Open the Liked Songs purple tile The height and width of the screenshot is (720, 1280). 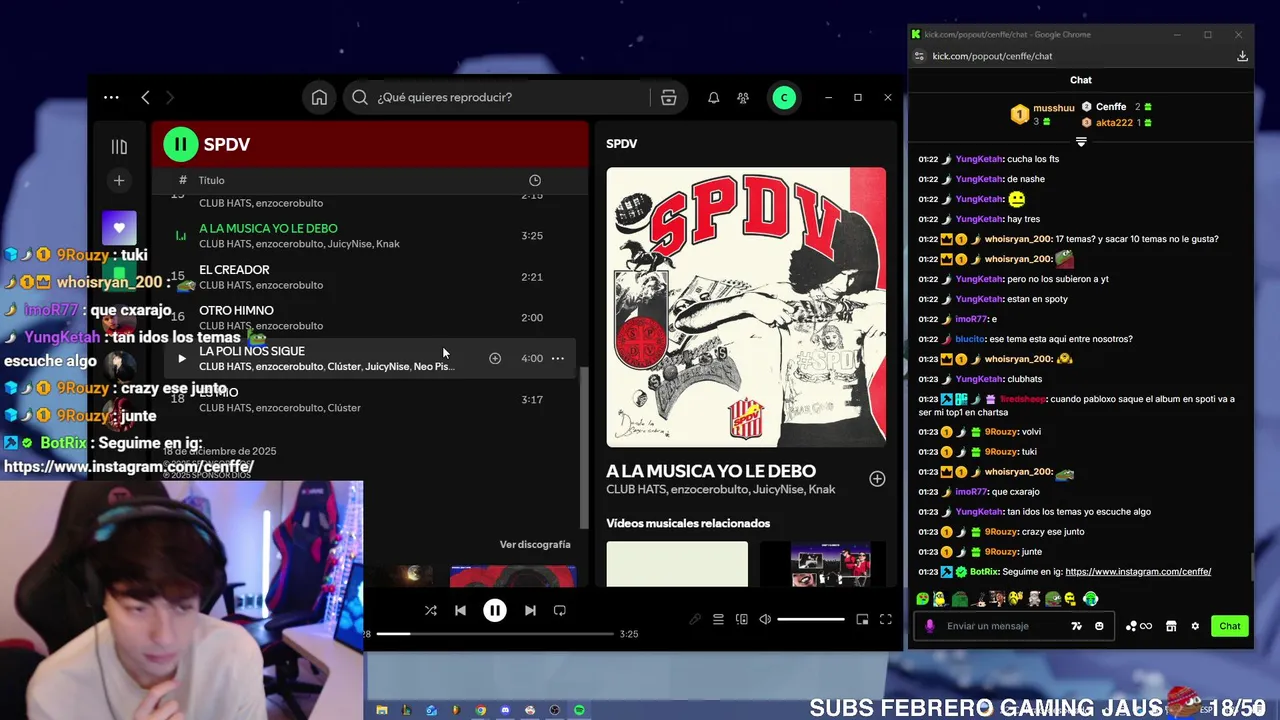point(119,227)
